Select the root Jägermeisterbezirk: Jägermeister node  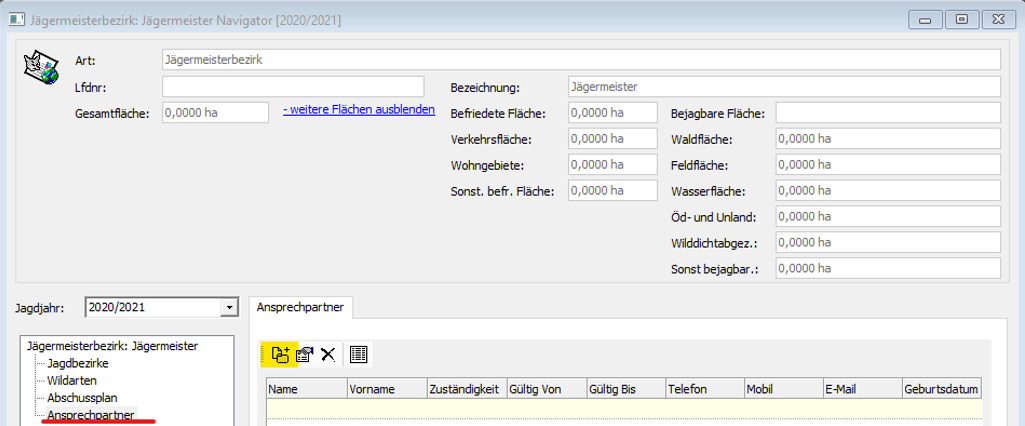point(112,346)
